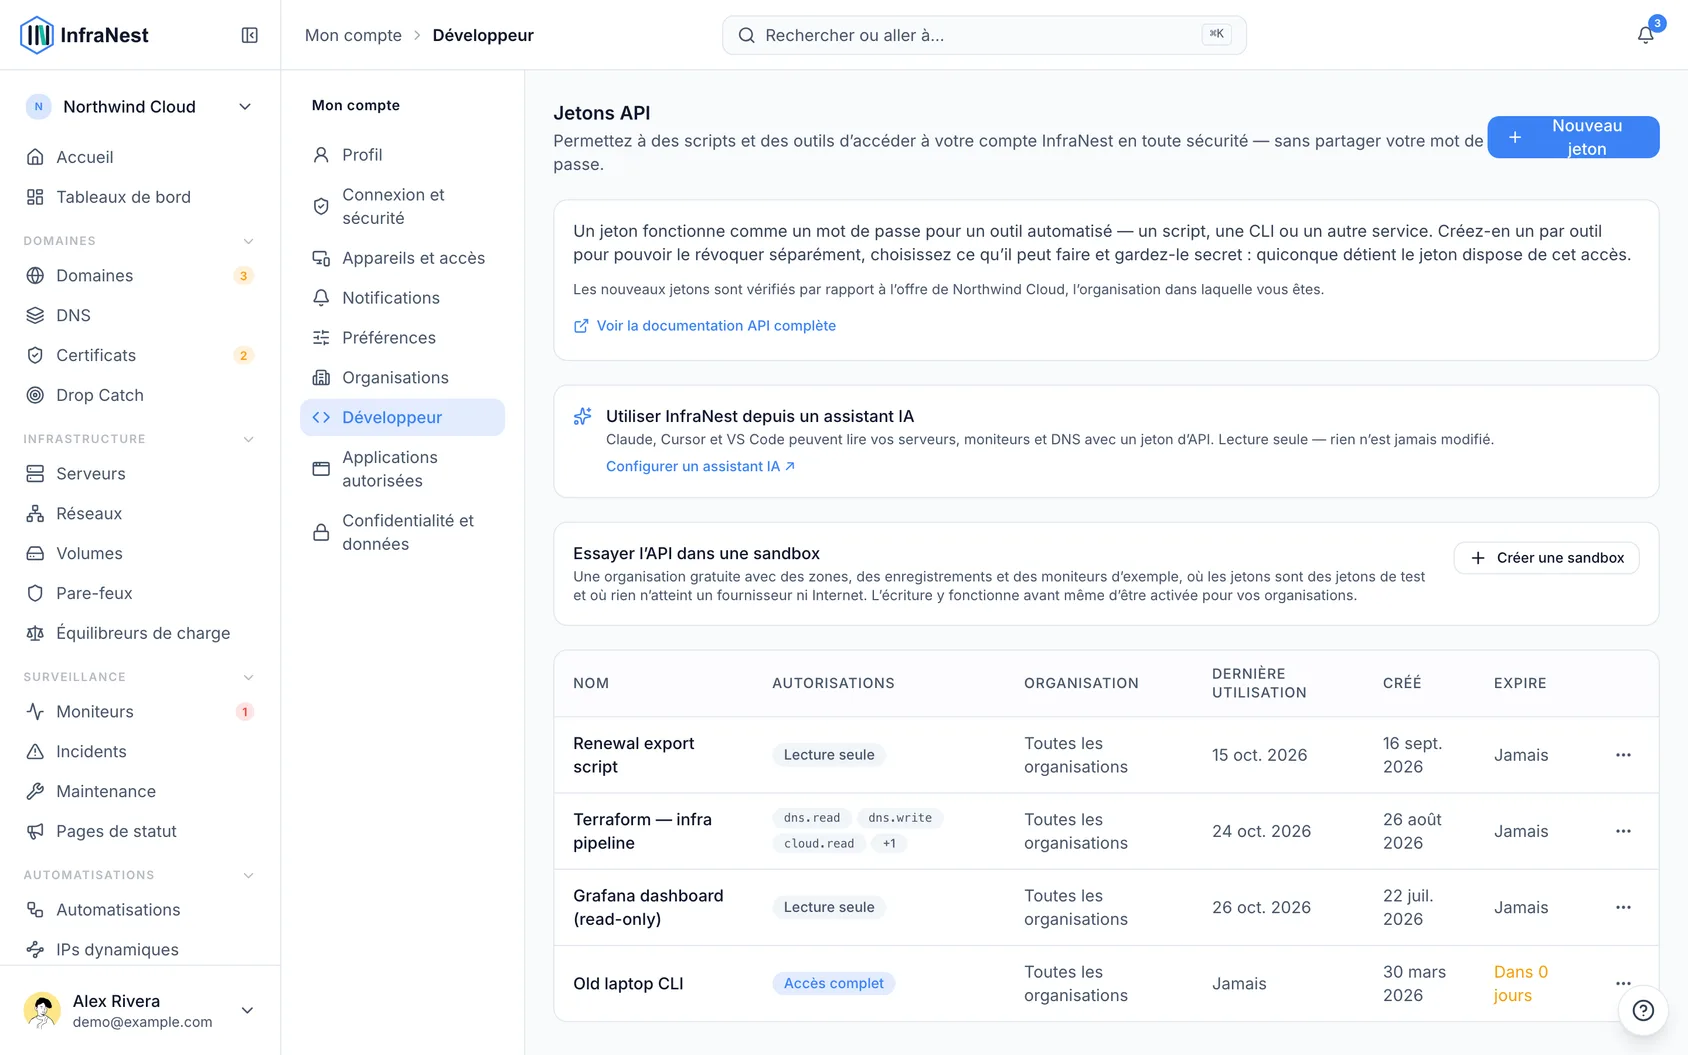Click the Dans 0 jours expiry text
Viewport: 1688px width, 1055px height.
coord(1521,983)
